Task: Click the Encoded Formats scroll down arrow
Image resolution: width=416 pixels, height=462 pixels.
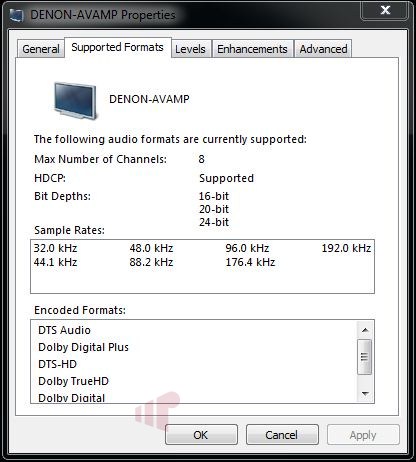Action: (x=365, y=394)
